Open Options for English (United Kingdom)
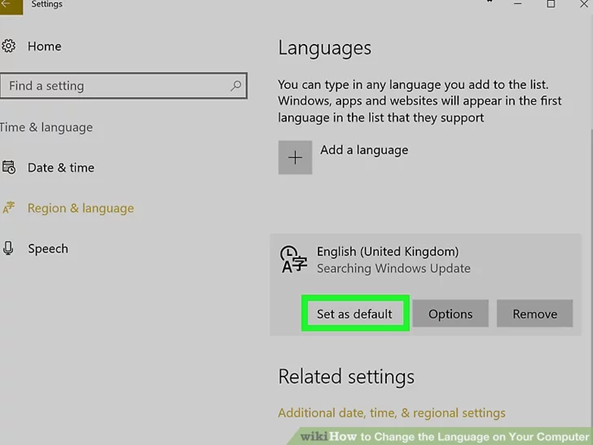 click(x=450, y=314)
